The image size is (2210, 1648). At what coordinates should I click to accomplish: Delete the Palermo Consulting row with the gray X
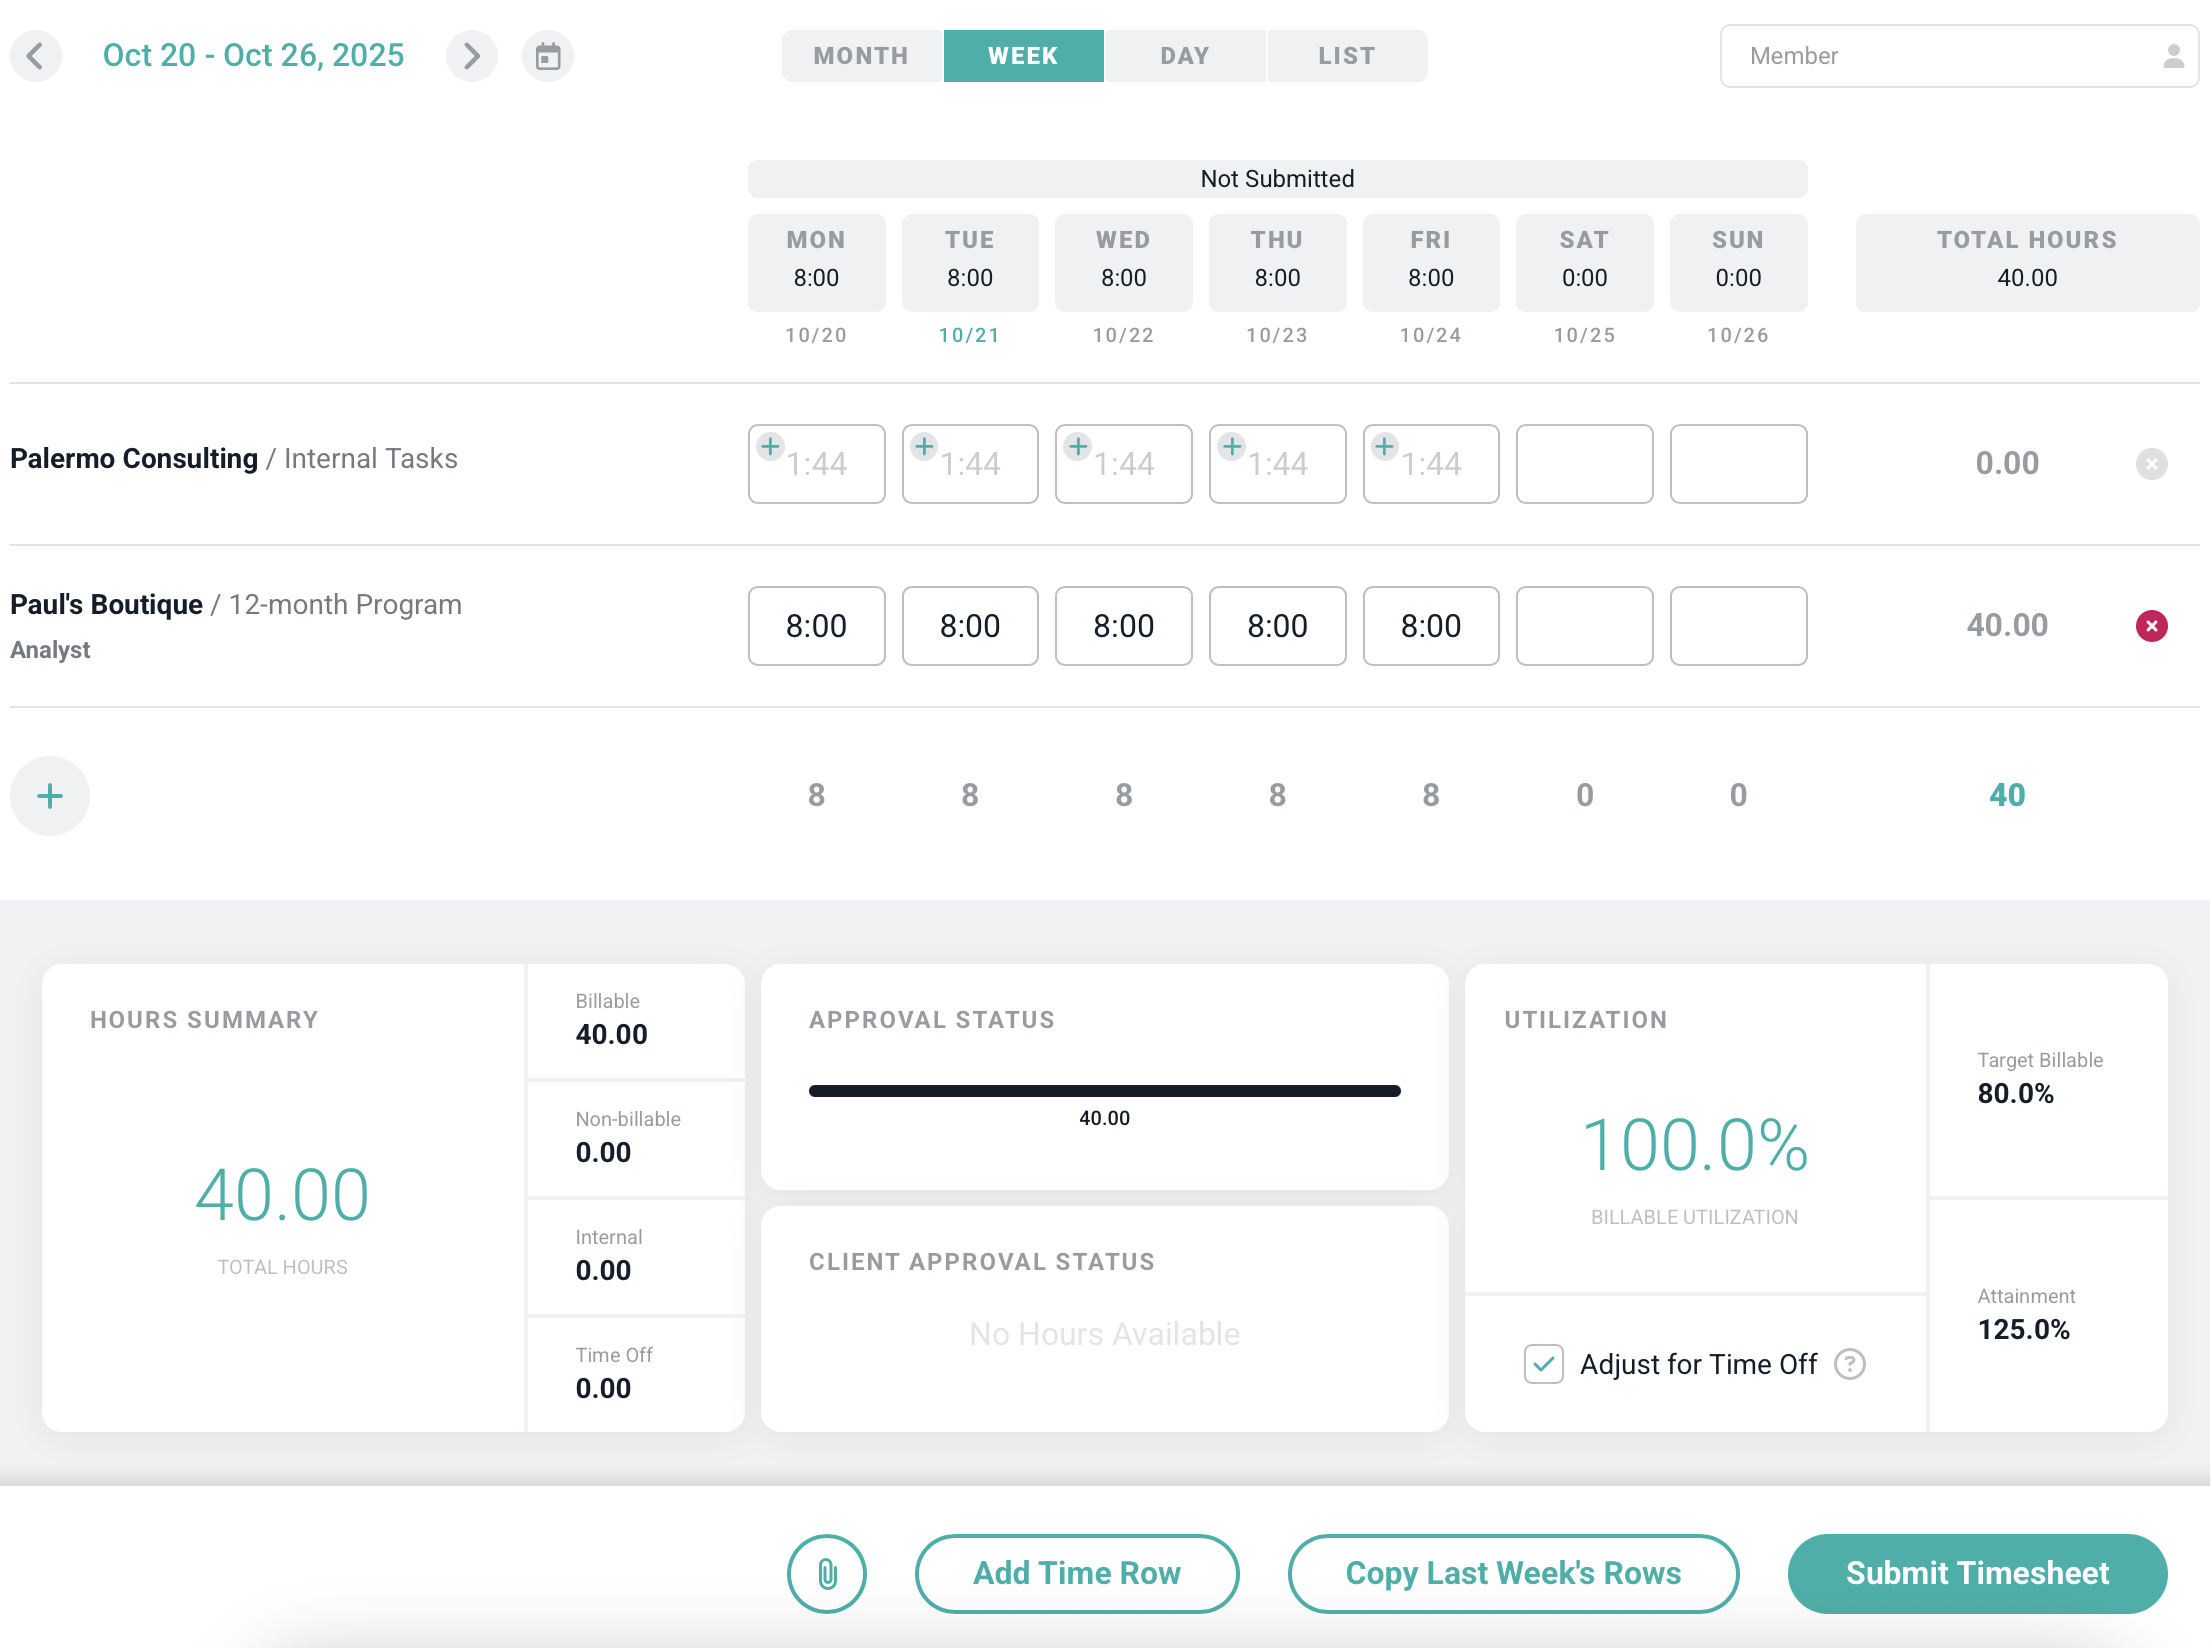(2151, 464)
